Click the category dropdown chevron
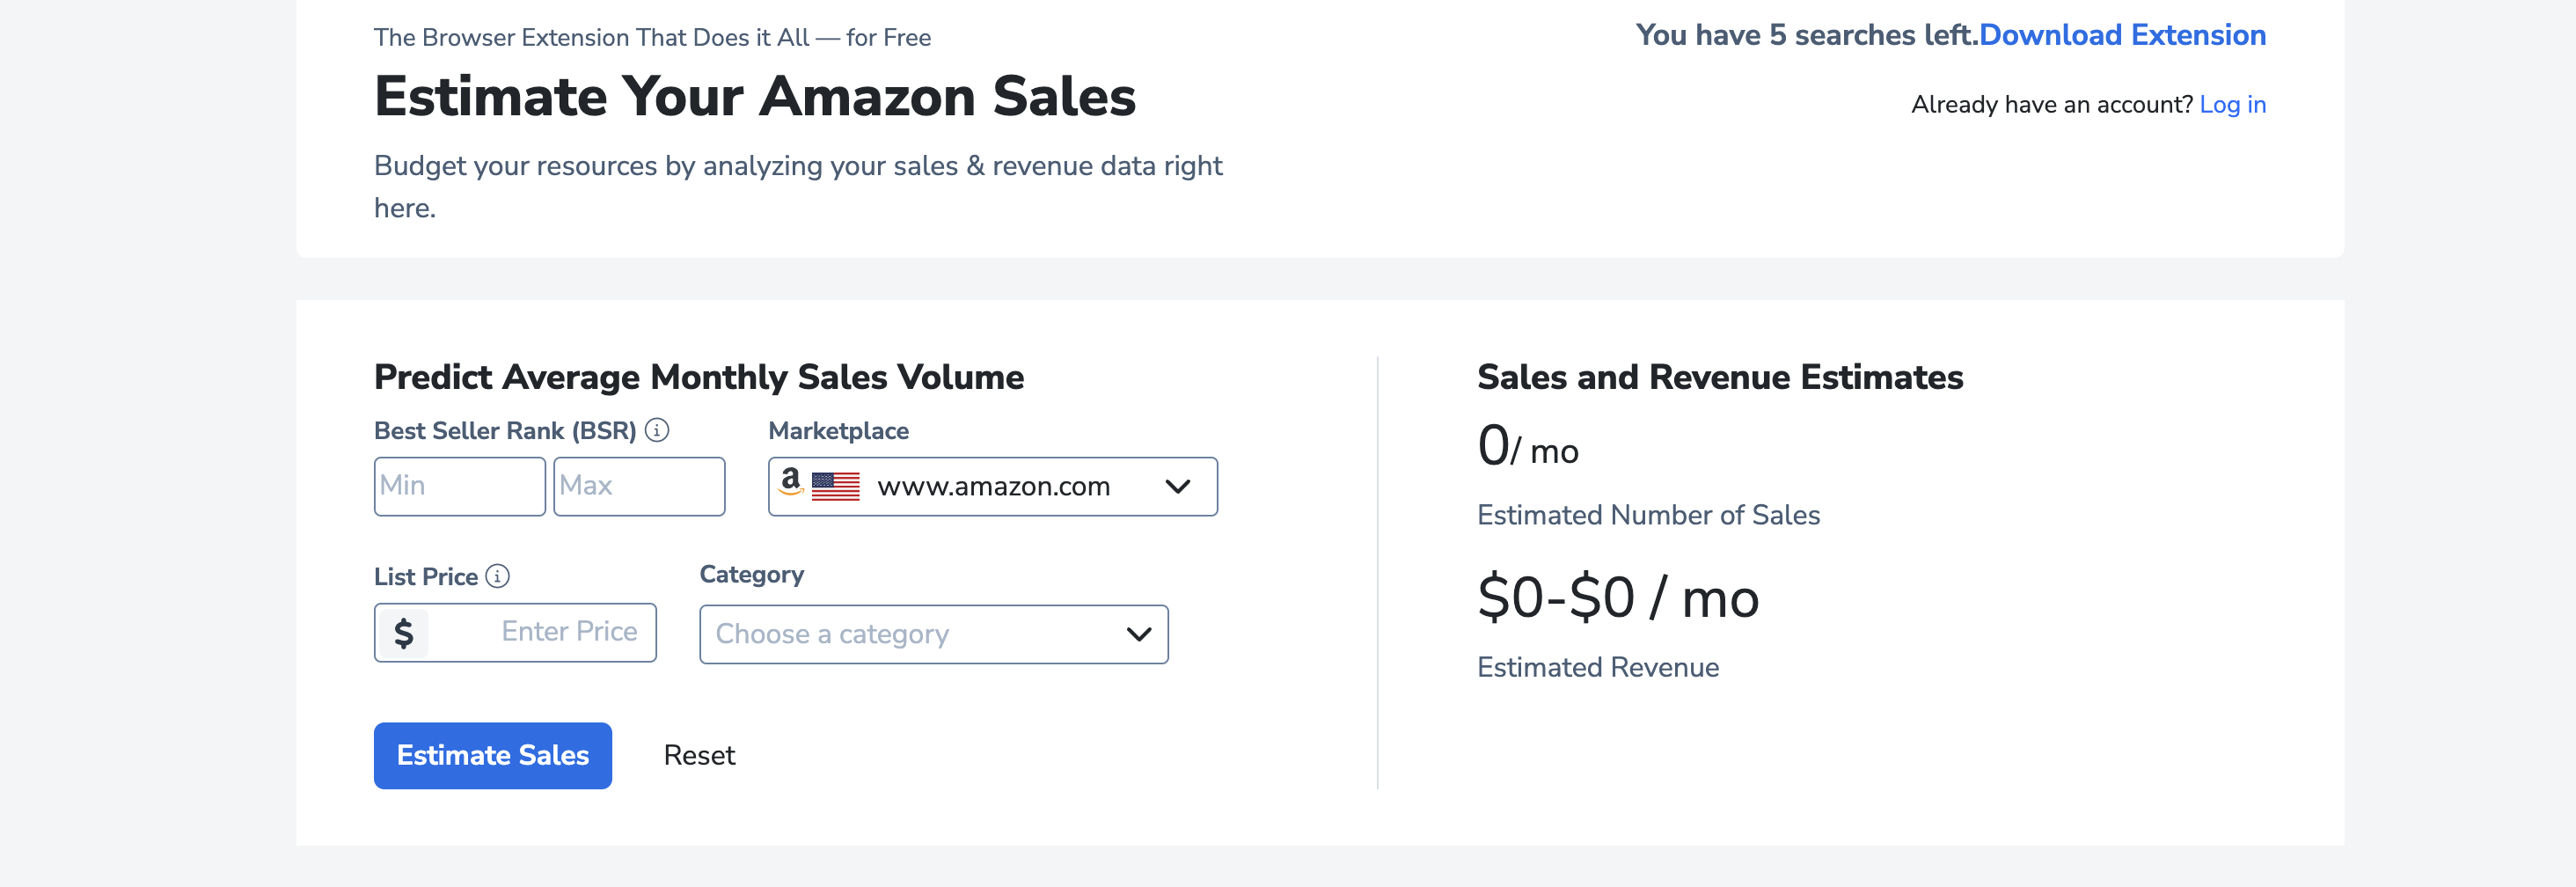Image resolution: width=2576 pixels, height=887 pixels. point(1139,634)
